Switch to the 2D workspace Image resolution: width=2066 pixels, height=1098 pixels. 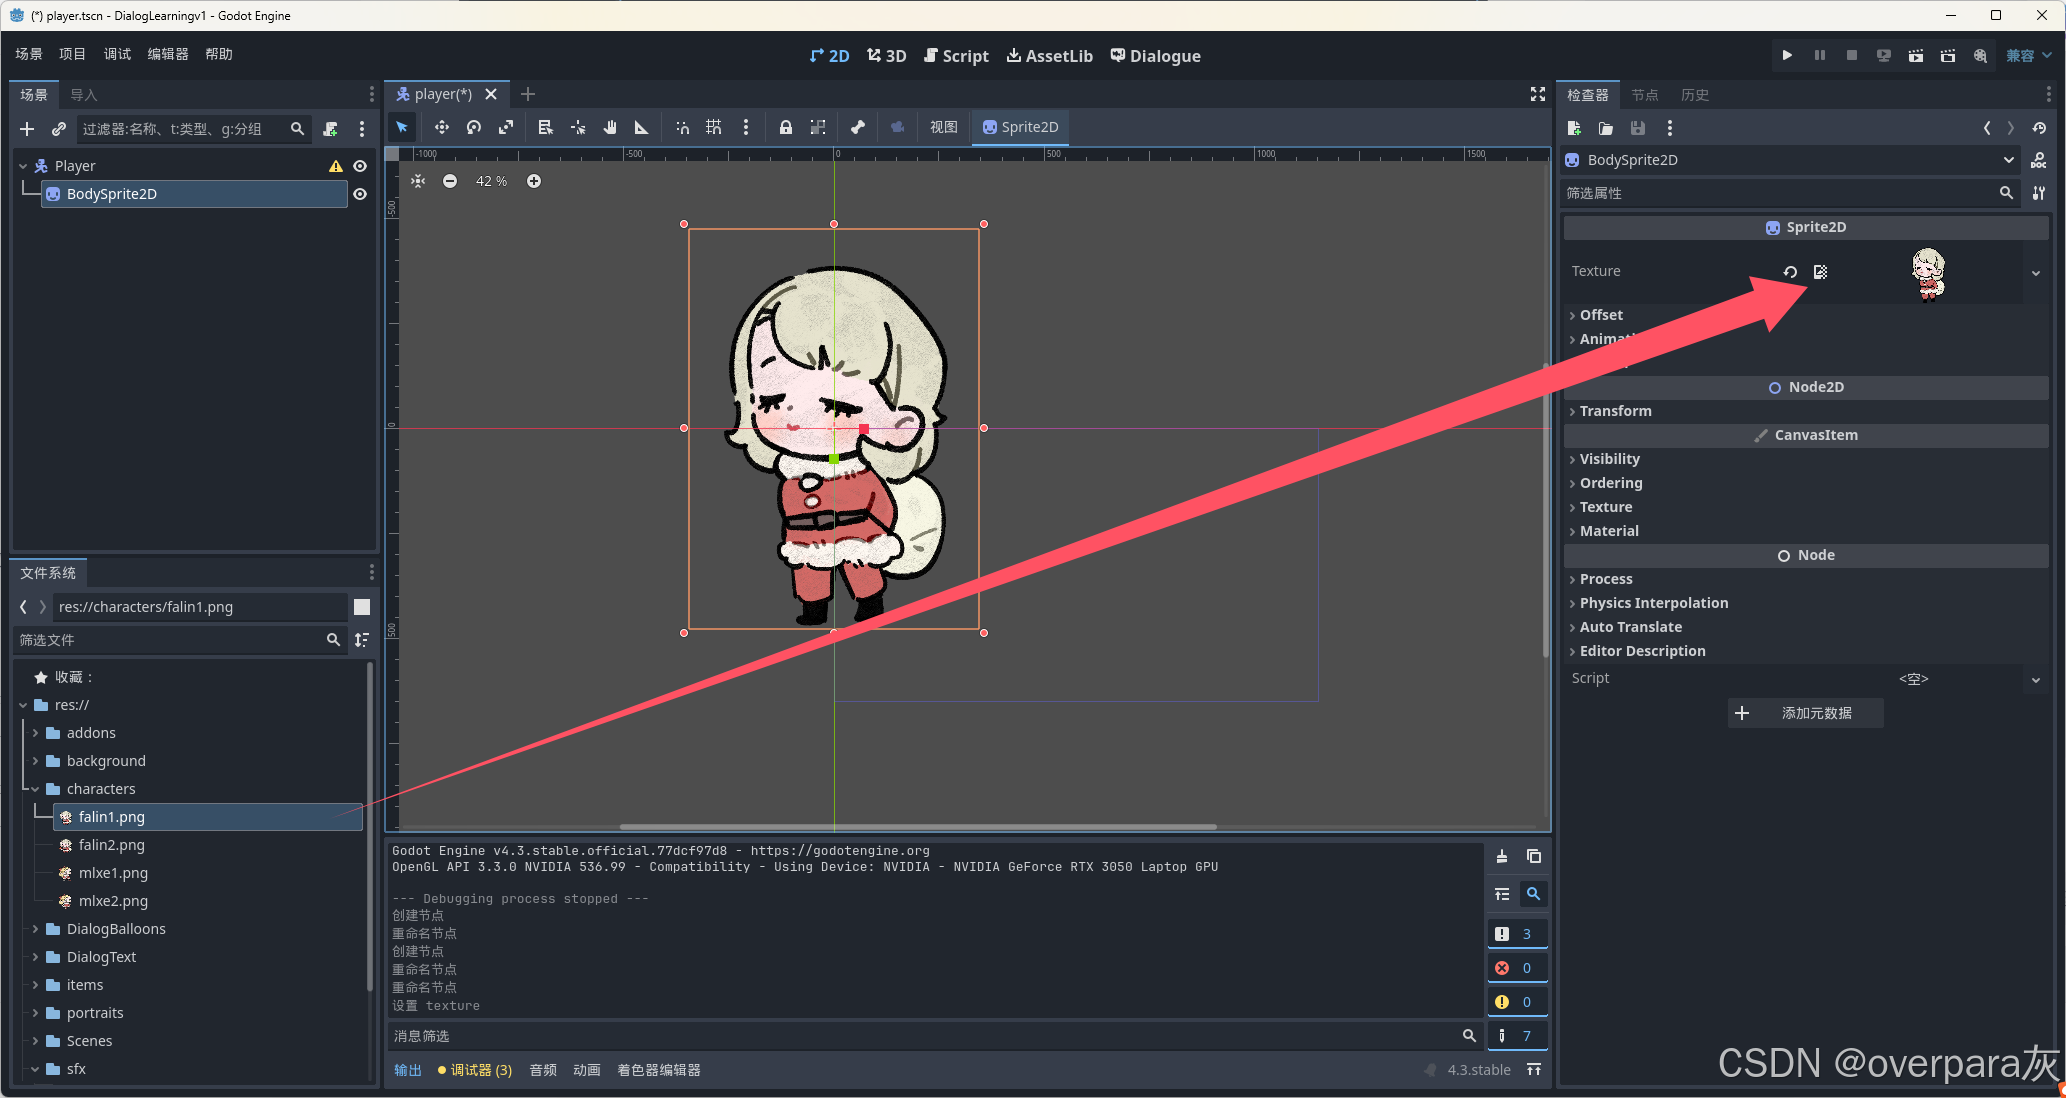pos(829,56)
